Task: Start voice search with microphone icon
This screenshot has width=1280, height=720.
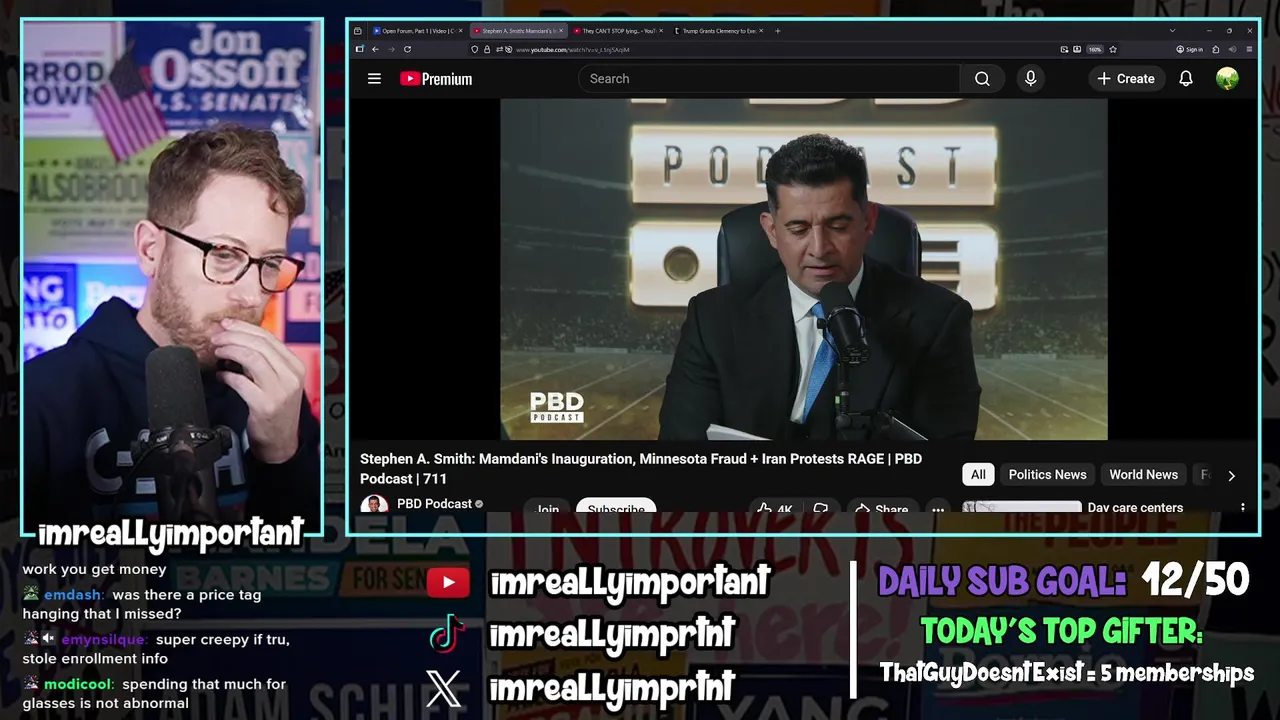Action: (1030, 79)
